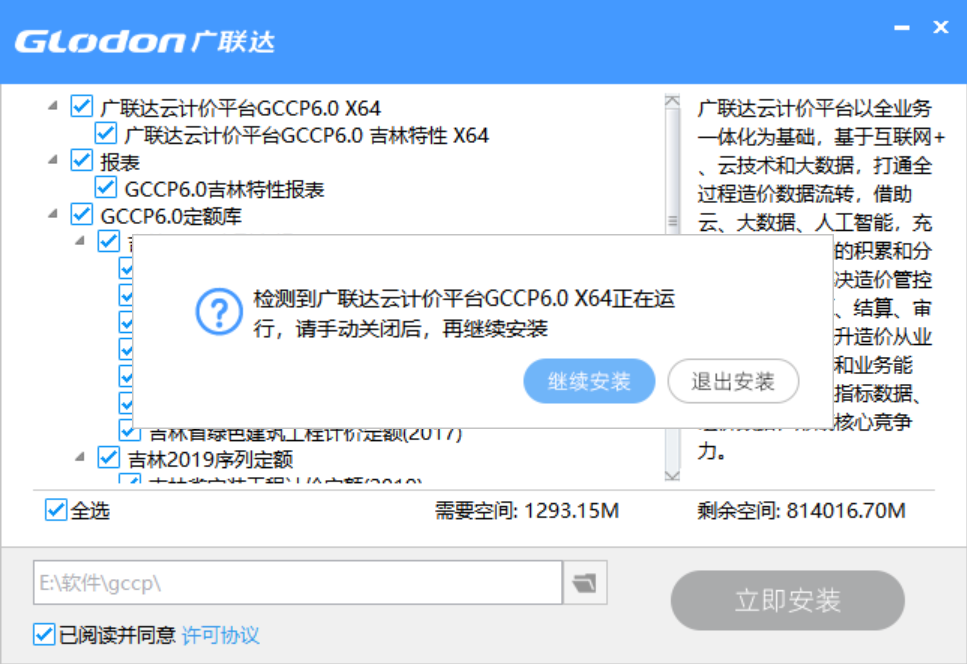Click the tree scrollbar up arrow

coord(672,101)
